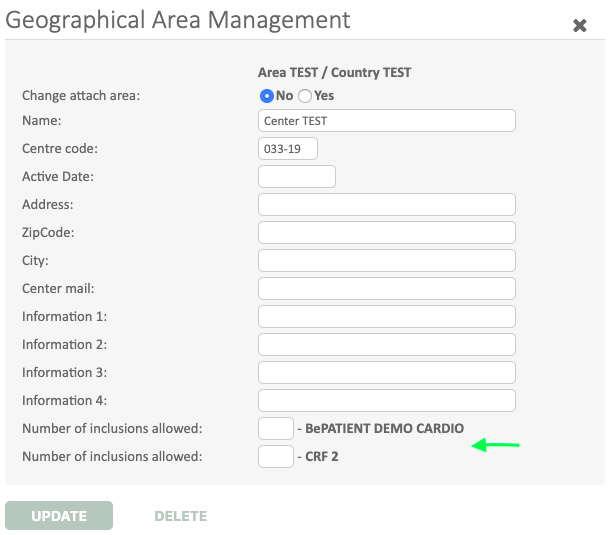The width and height of the screenshot is (614, 535).
Task: Click inclusions box for BePATIENT DEMO CARDIO
Action: 275,429
